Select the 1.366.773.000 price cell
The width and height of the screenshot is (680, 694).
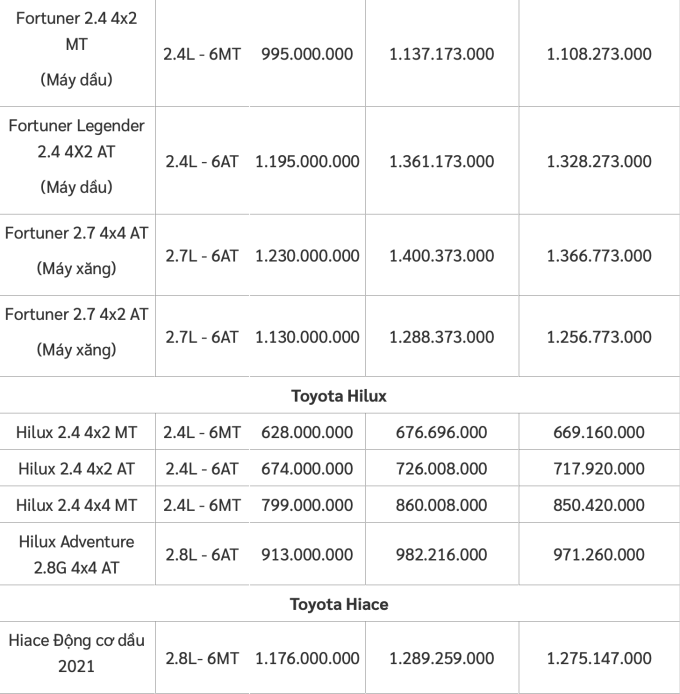(x=599, y=256)
